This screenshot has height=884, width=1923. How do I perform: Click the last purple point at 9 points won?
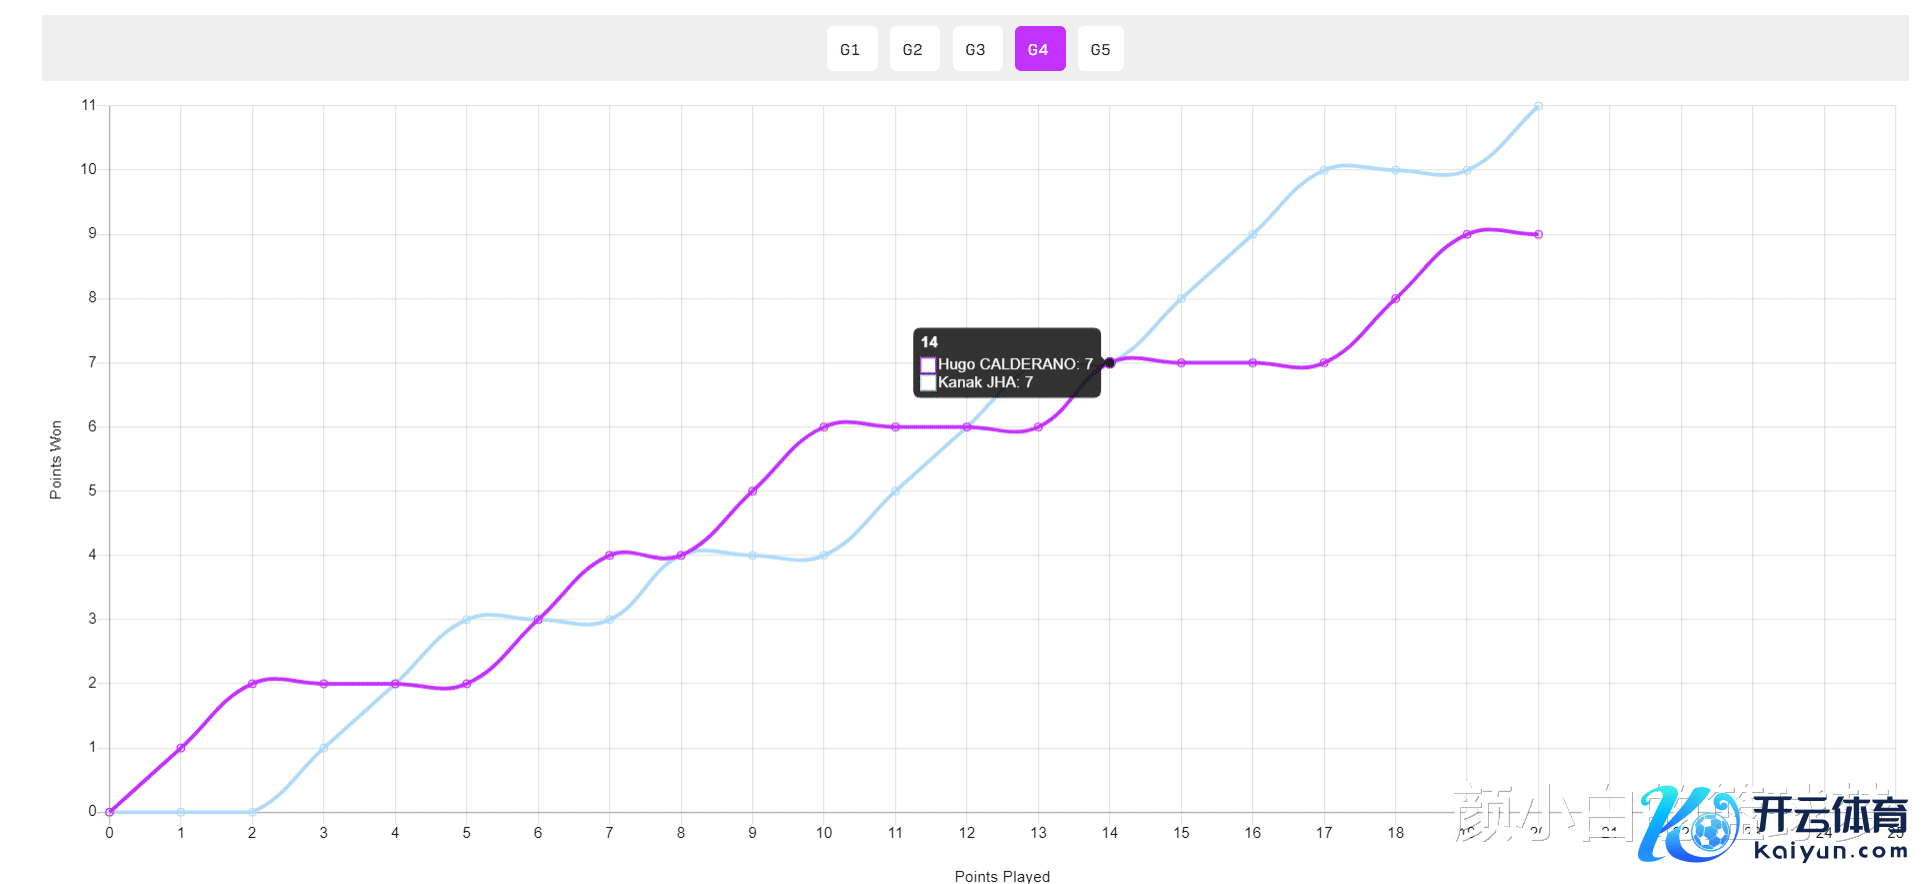[x=1538, y=235]
